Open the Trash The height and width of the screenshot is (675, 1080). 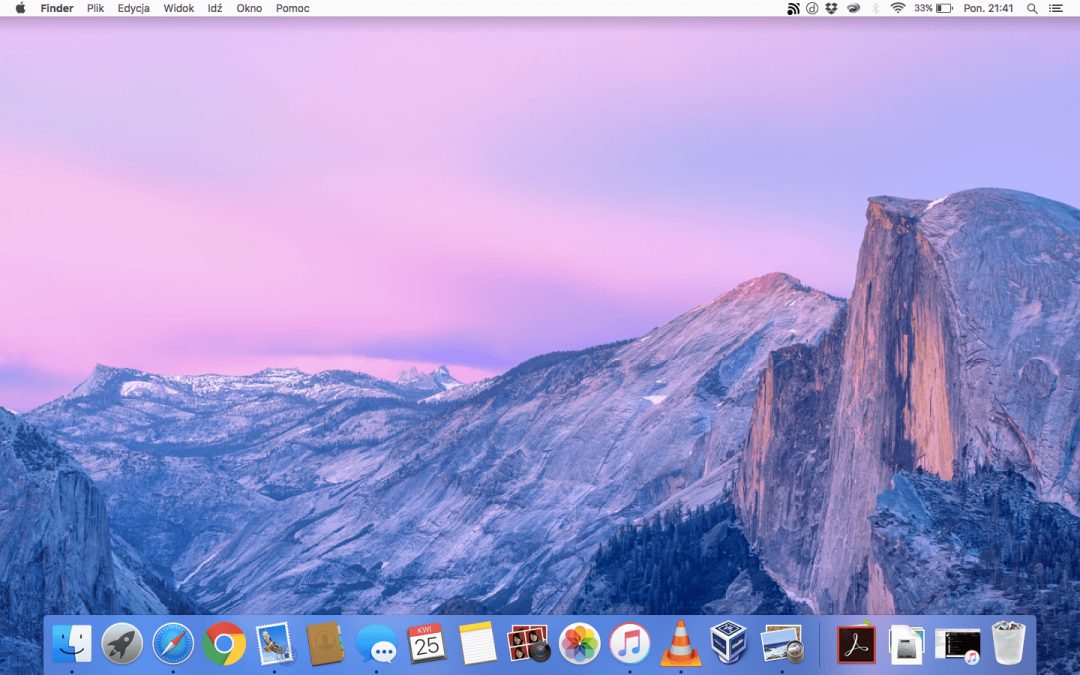[1009, 644]
